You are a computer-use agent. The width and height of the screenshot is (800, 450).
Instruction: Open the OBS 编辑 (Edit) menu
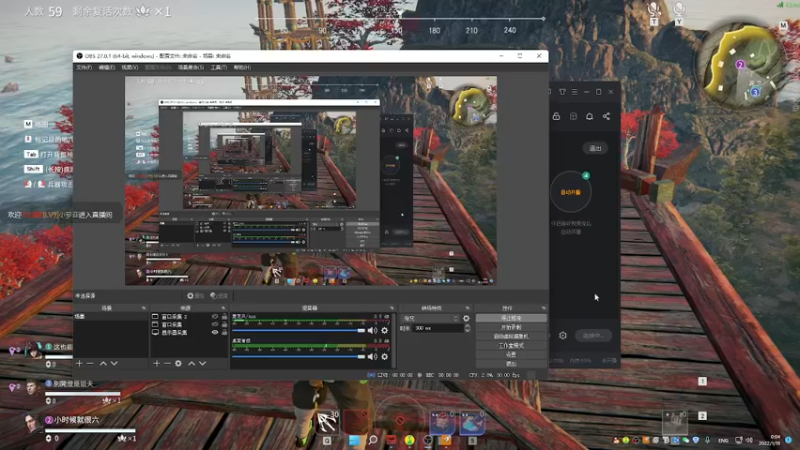[107, 67]
